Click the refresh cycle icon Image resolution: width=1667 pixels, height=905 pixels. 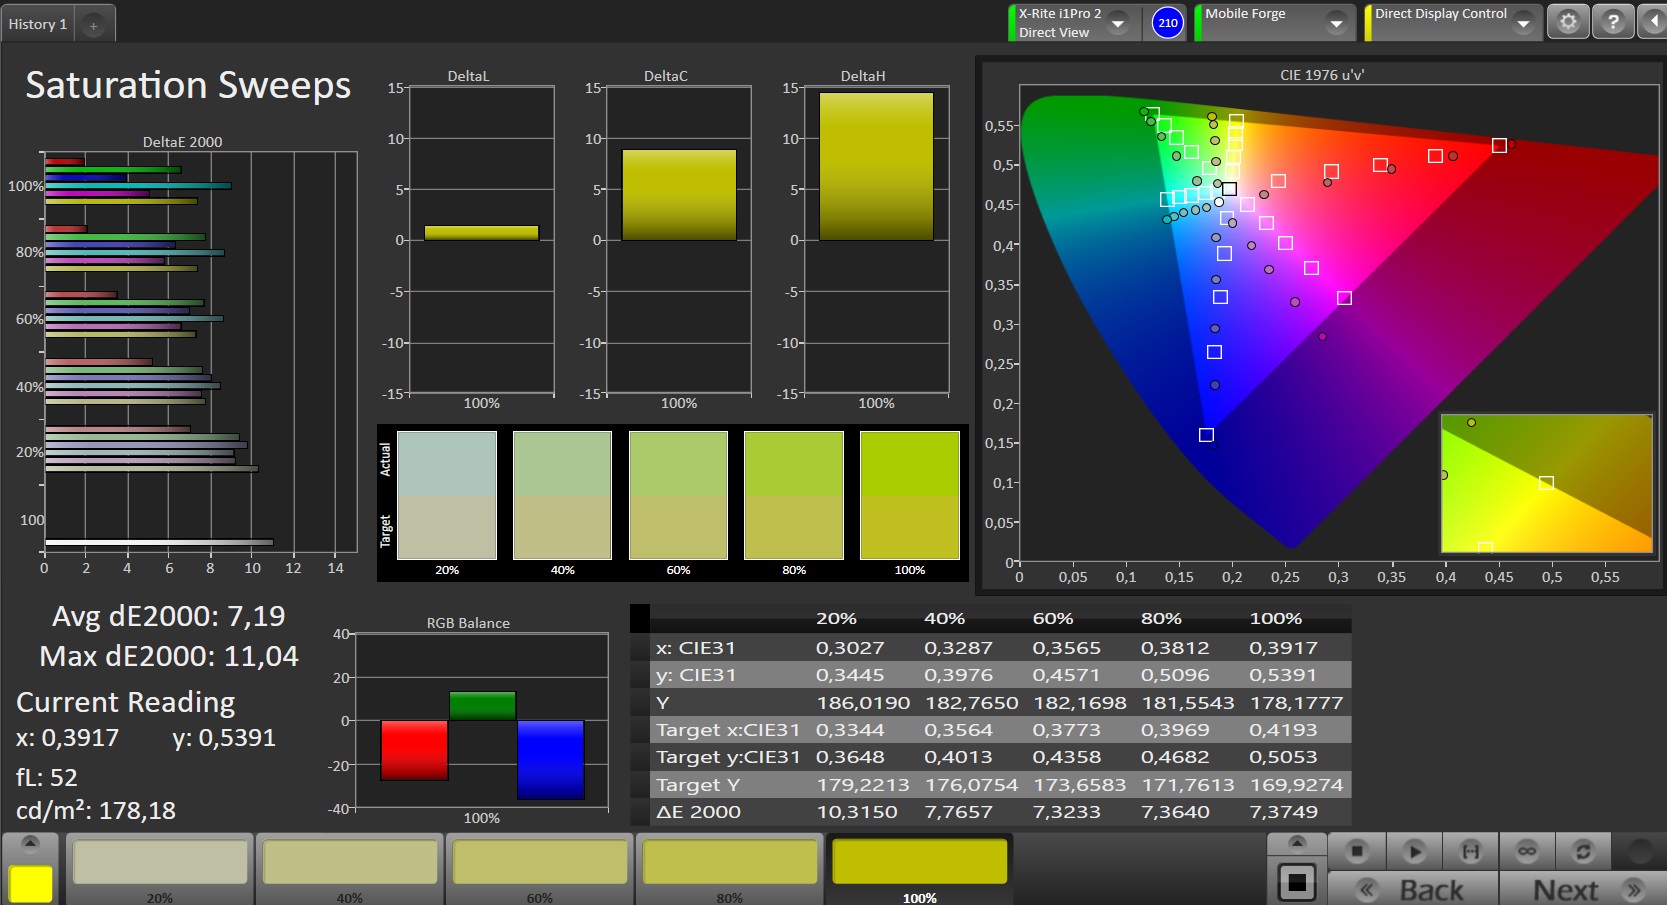click(1583, 851)
